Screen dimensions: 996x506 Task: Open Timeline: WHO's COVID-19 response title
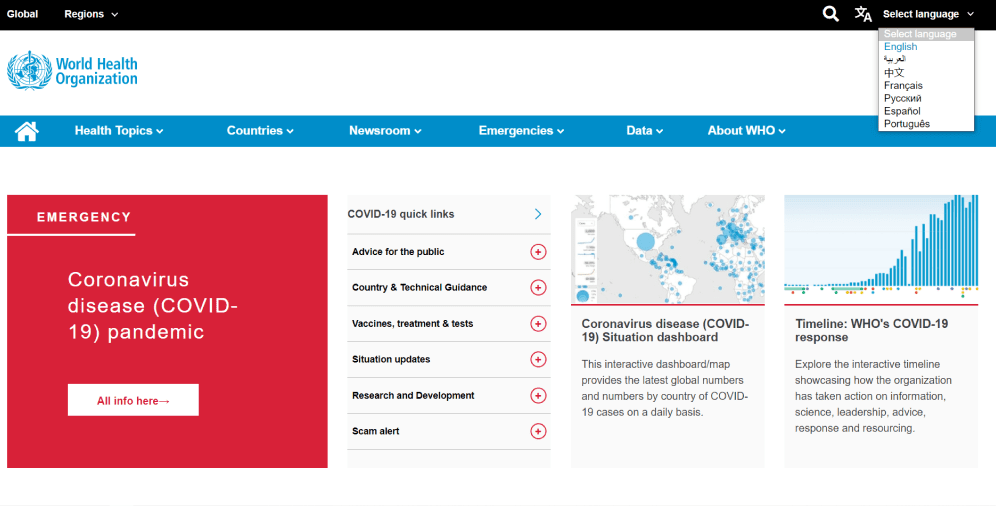point(872,331)
